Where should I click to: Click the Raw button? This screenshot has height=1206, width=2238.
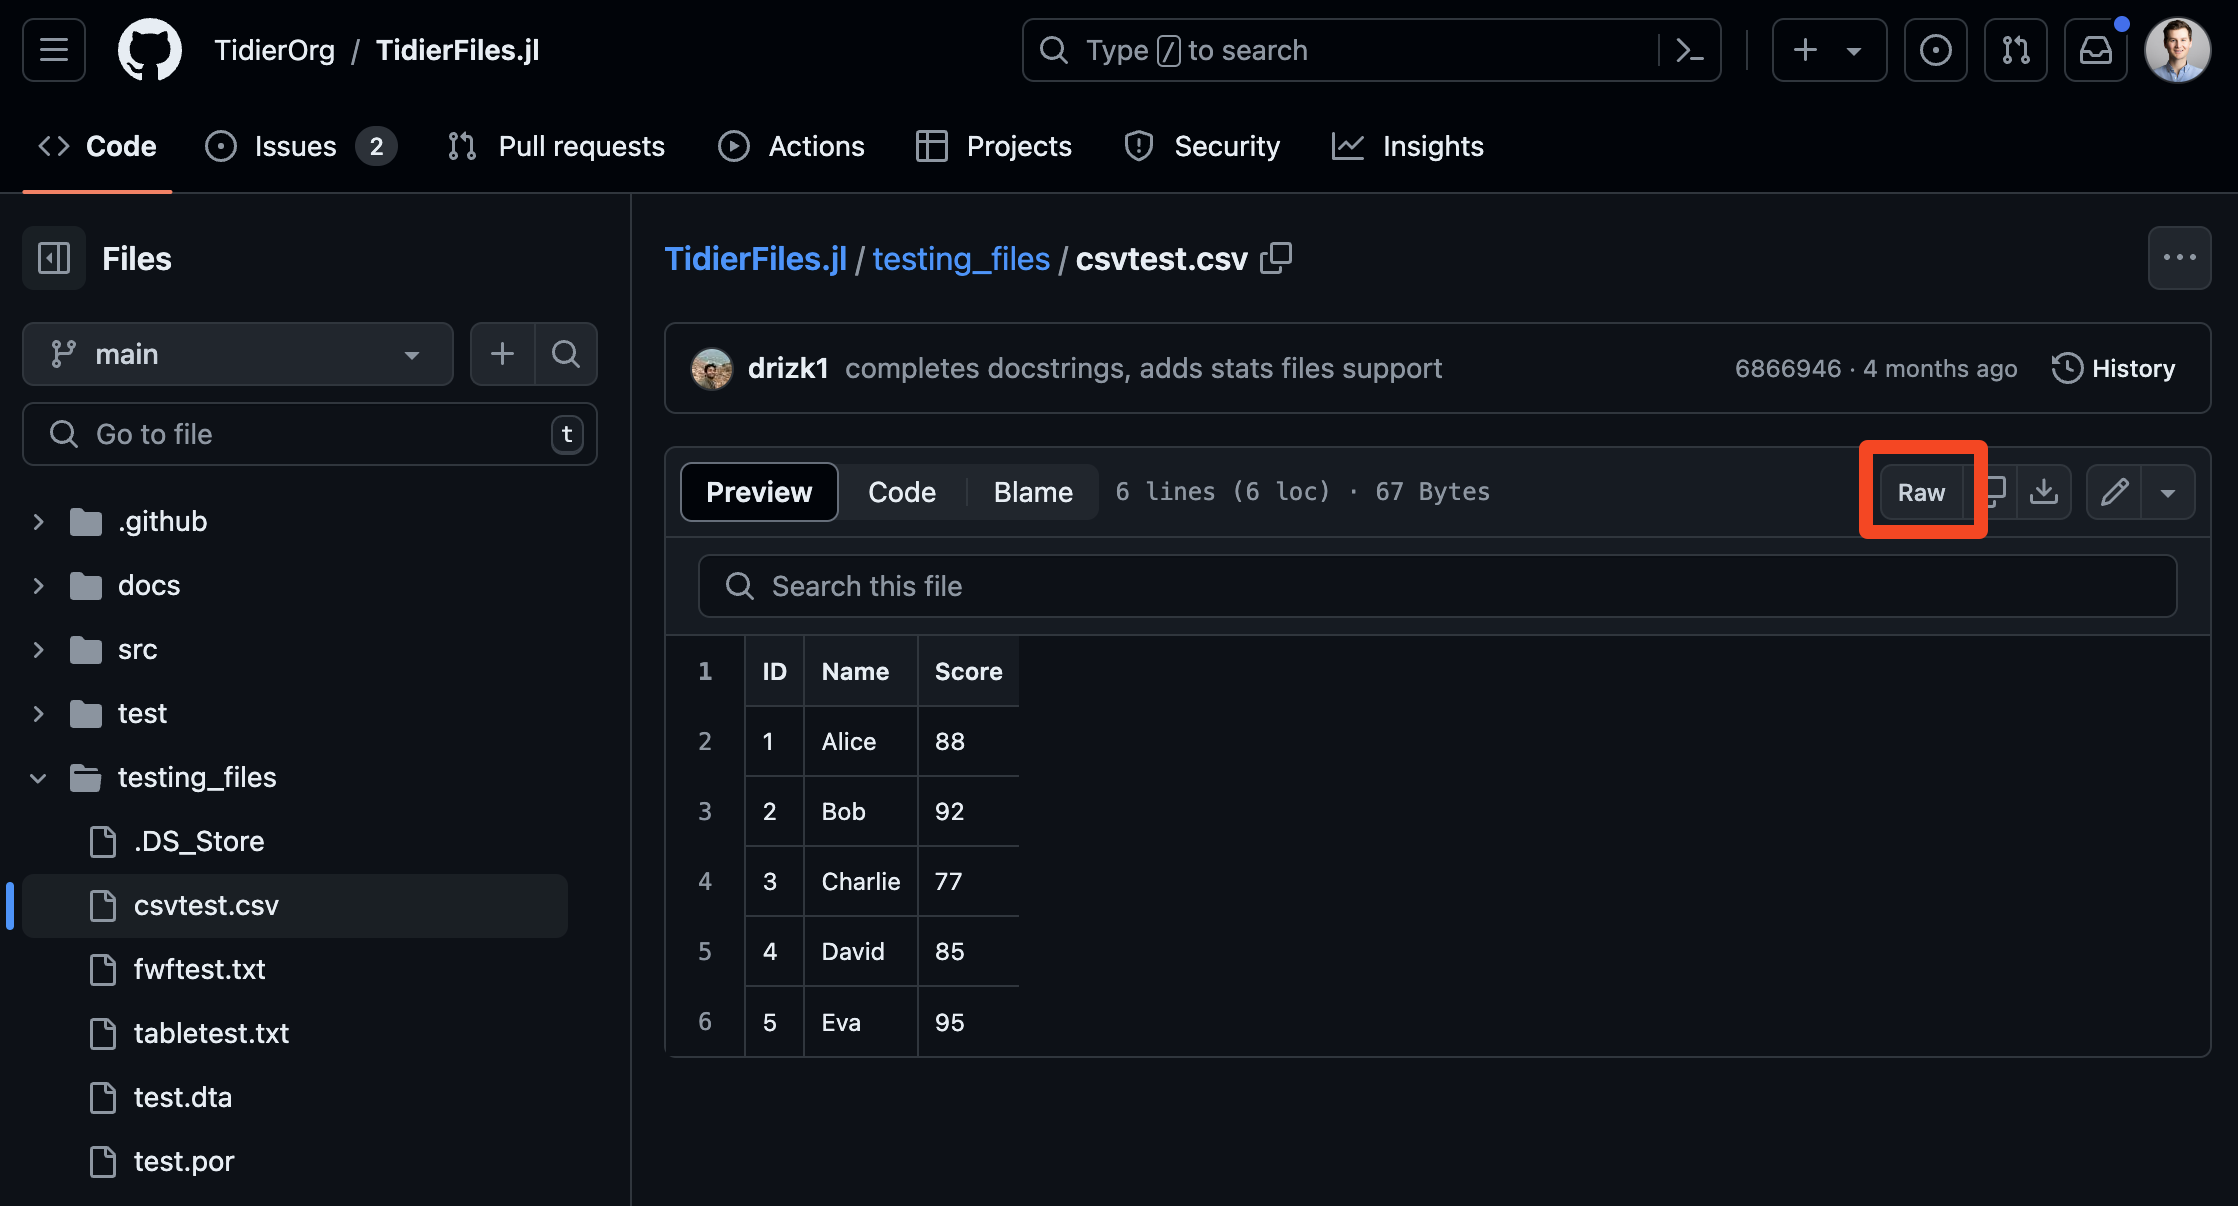[1921, 492]
